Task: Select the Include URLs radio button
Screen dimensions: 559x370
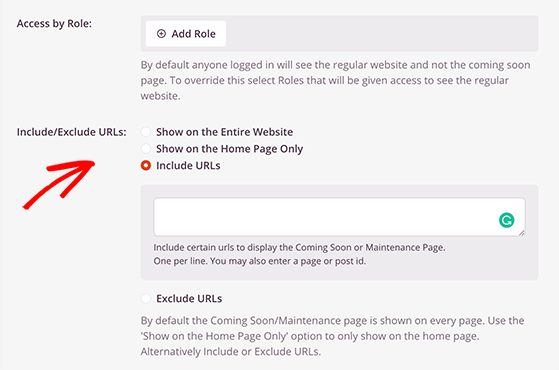Action: 146,165
